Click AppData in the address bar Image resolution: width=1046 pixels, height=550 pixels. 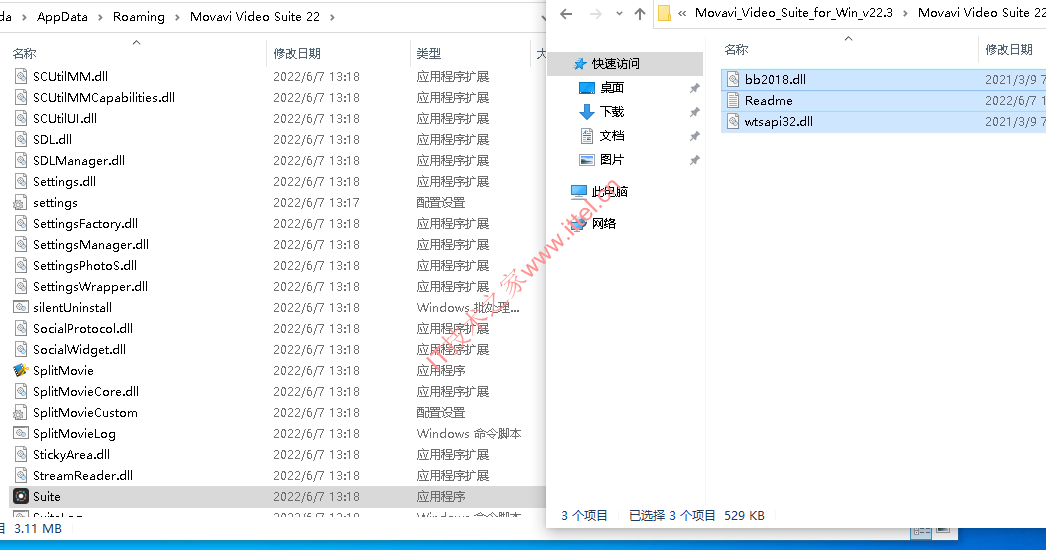[62, 17]
